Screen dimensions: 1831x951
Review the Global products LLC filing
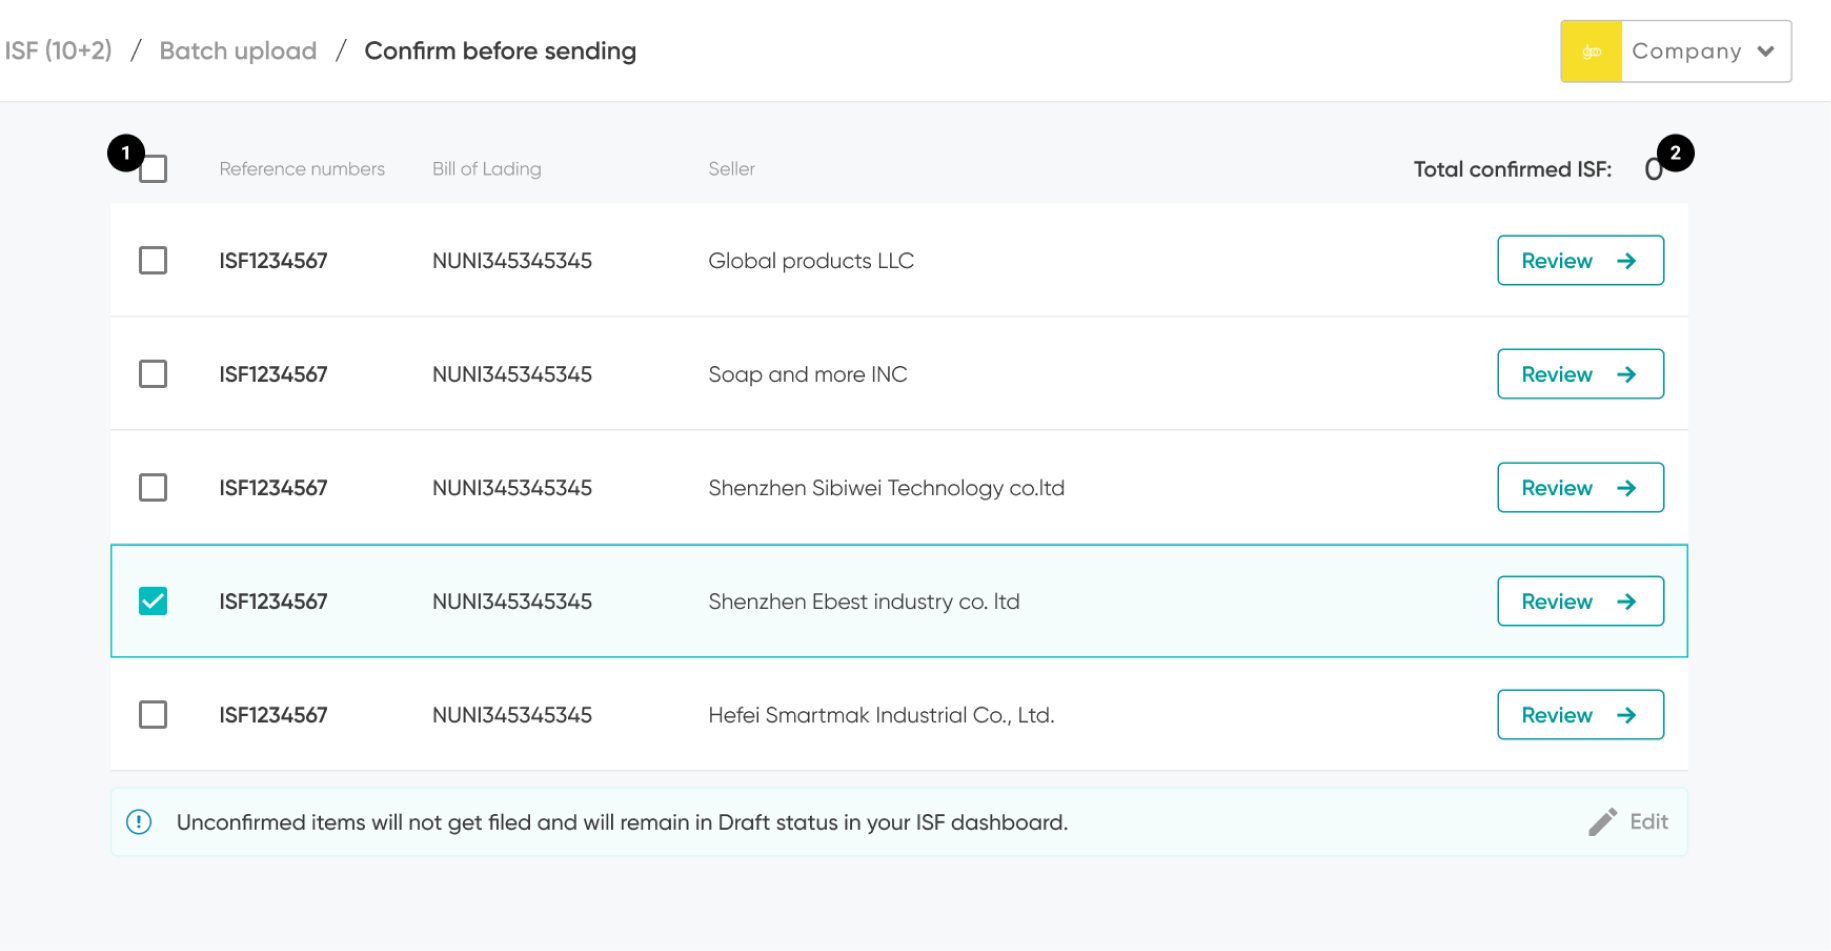point(1580,261)
